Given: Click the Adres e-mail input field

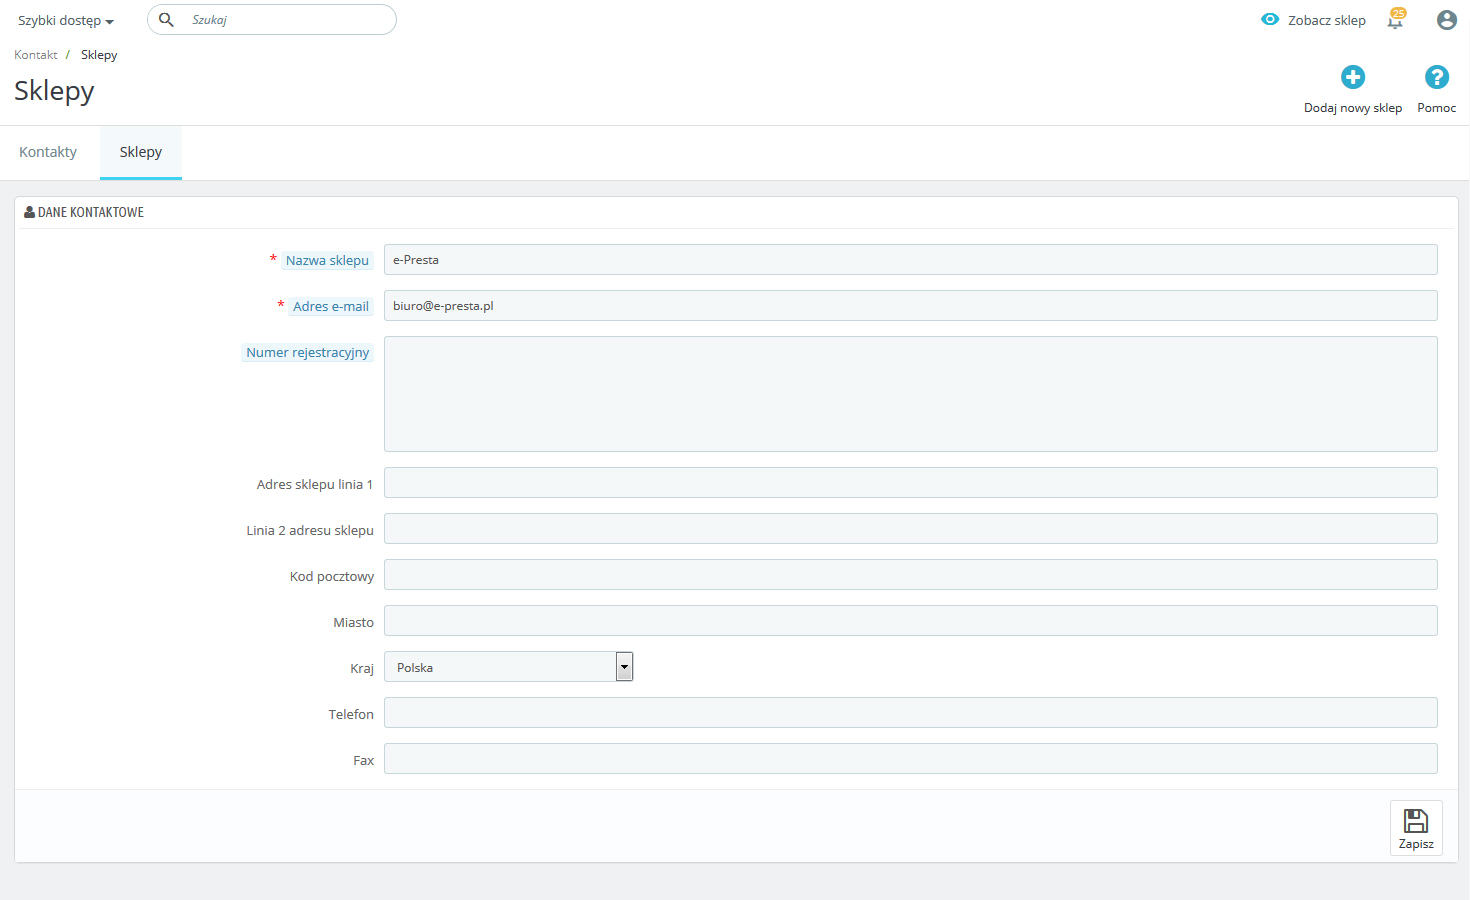Looking at the screenshot, I should [x=910, y=306].
